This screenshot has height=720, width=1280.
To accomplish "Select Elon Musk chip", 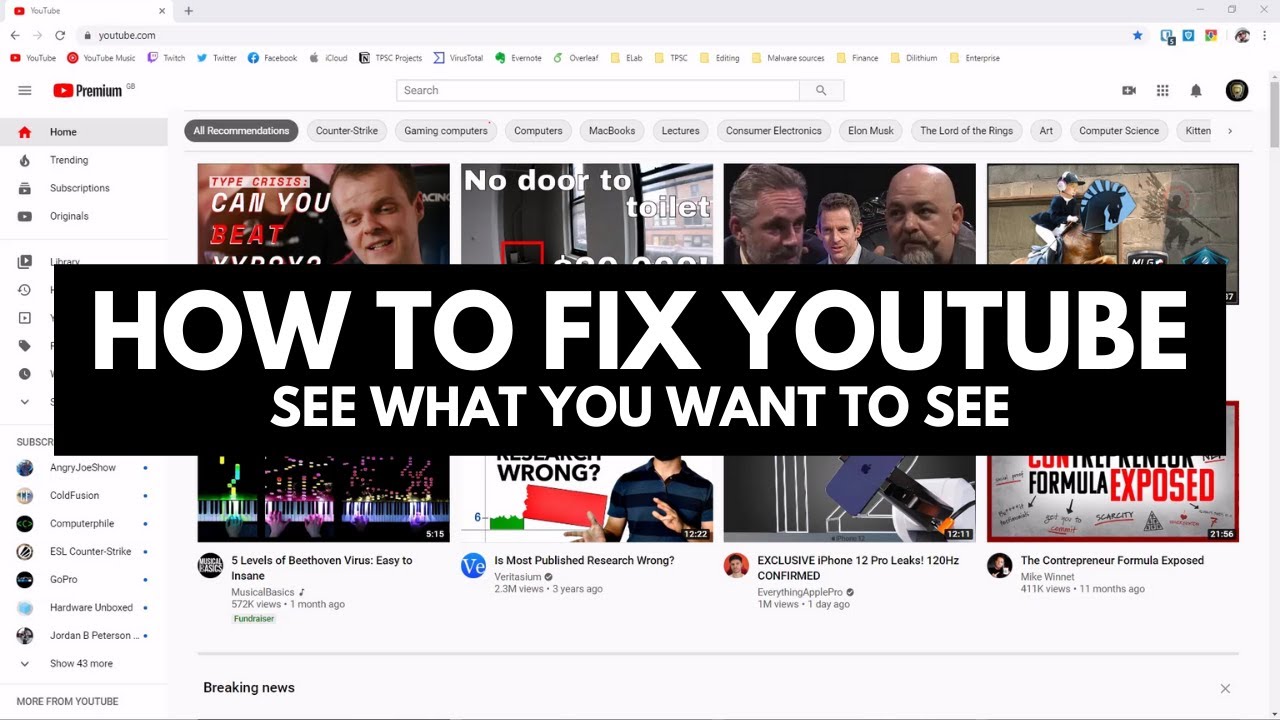I will tap(871, 131).
